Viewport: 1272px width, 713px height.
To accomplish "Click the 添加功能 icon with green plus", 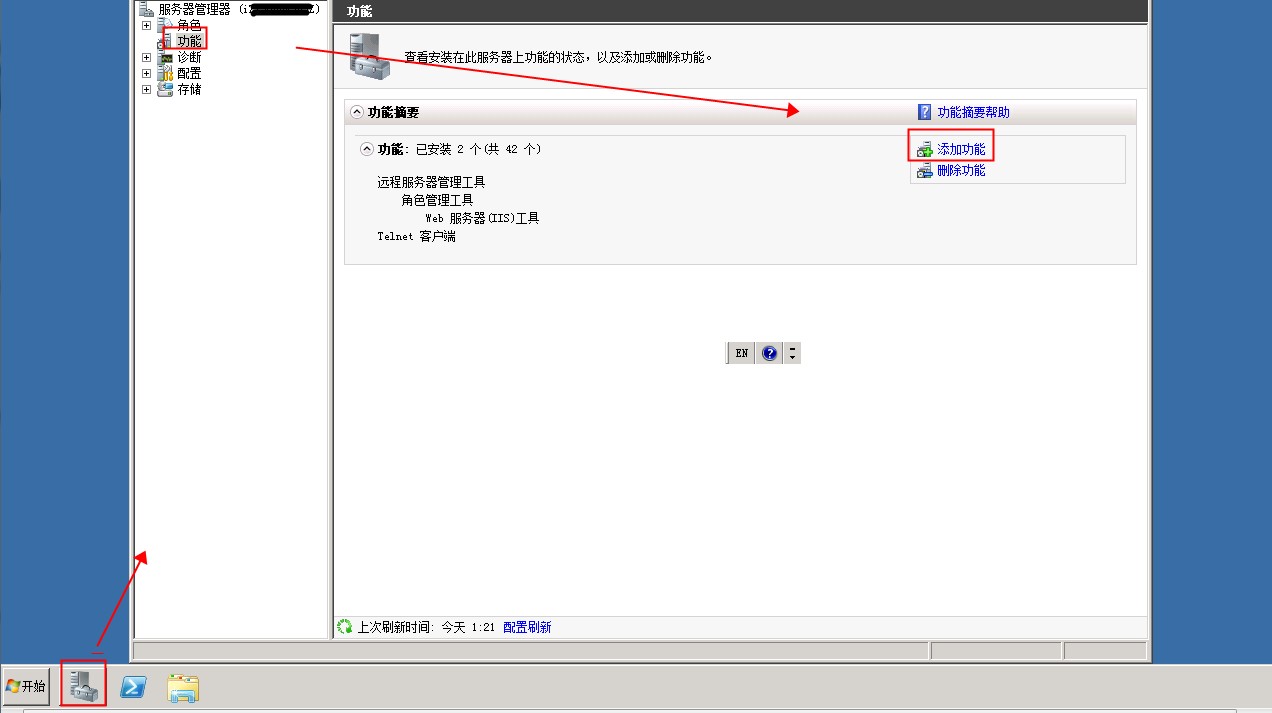I will coord(925,150).
